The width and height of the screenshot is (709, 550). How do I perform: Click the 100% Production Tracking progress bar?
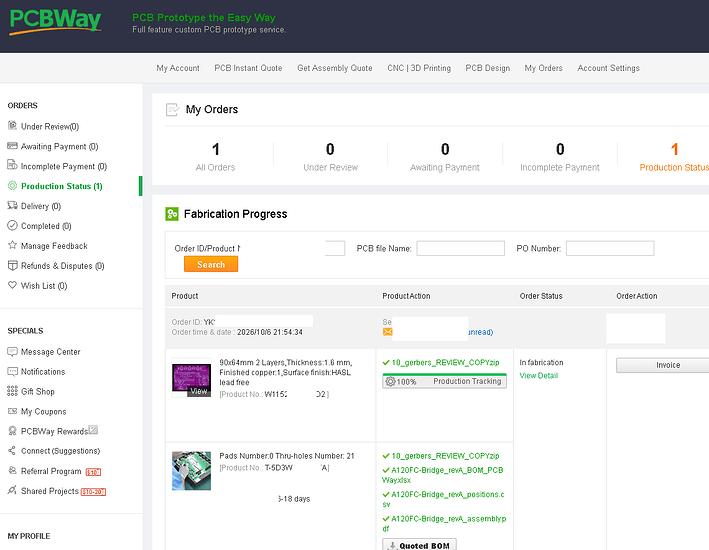coord(444,381)
